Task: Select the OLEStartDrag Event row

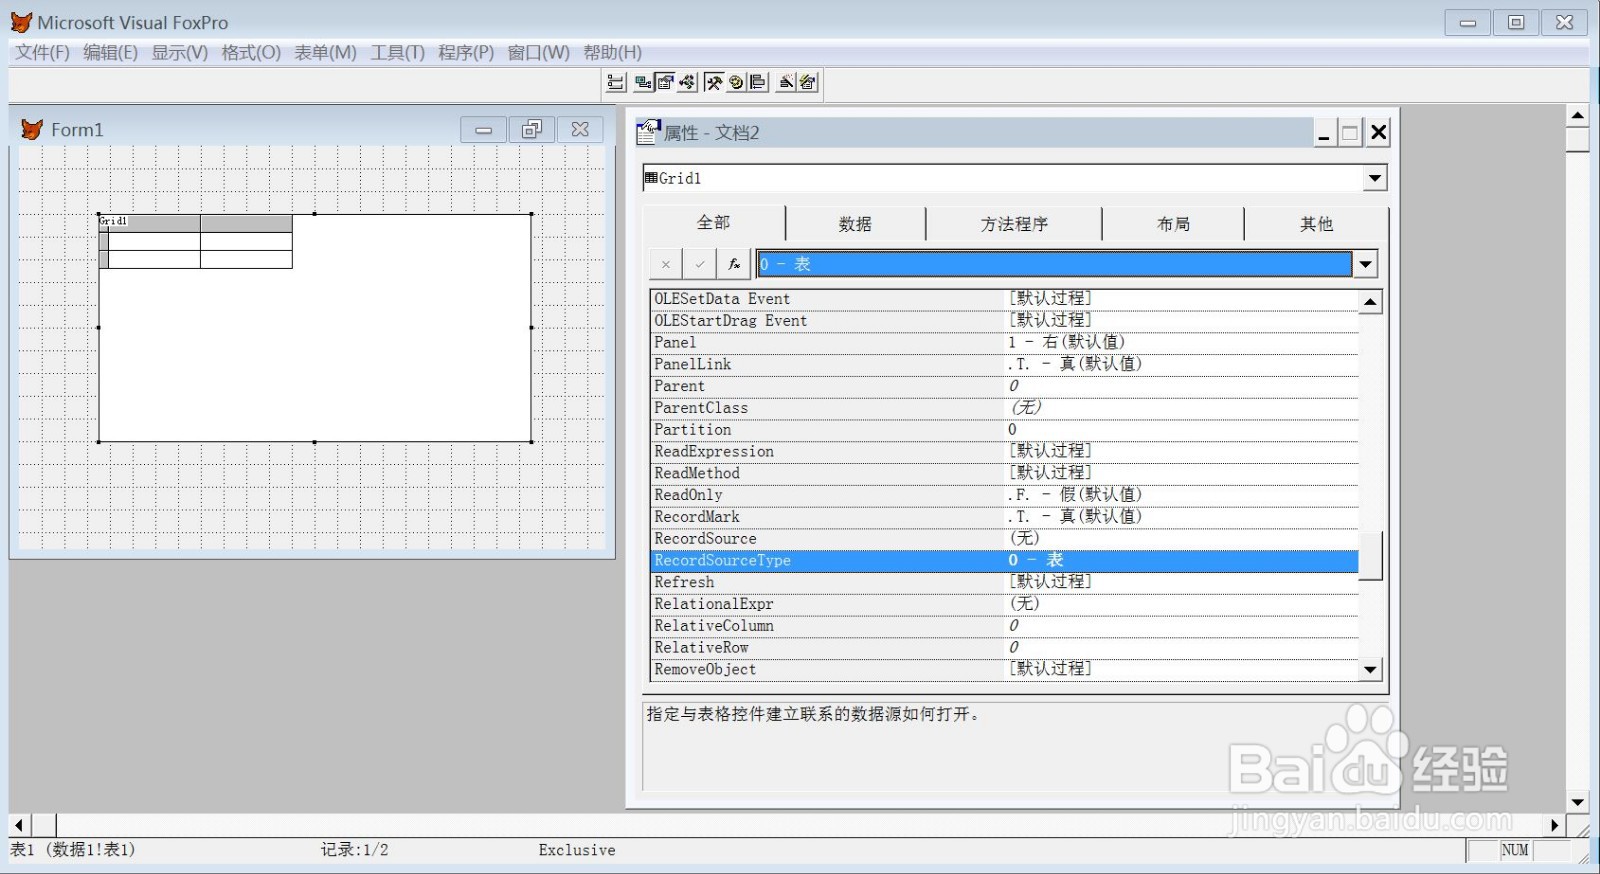Action: (x=1004, y=321)
